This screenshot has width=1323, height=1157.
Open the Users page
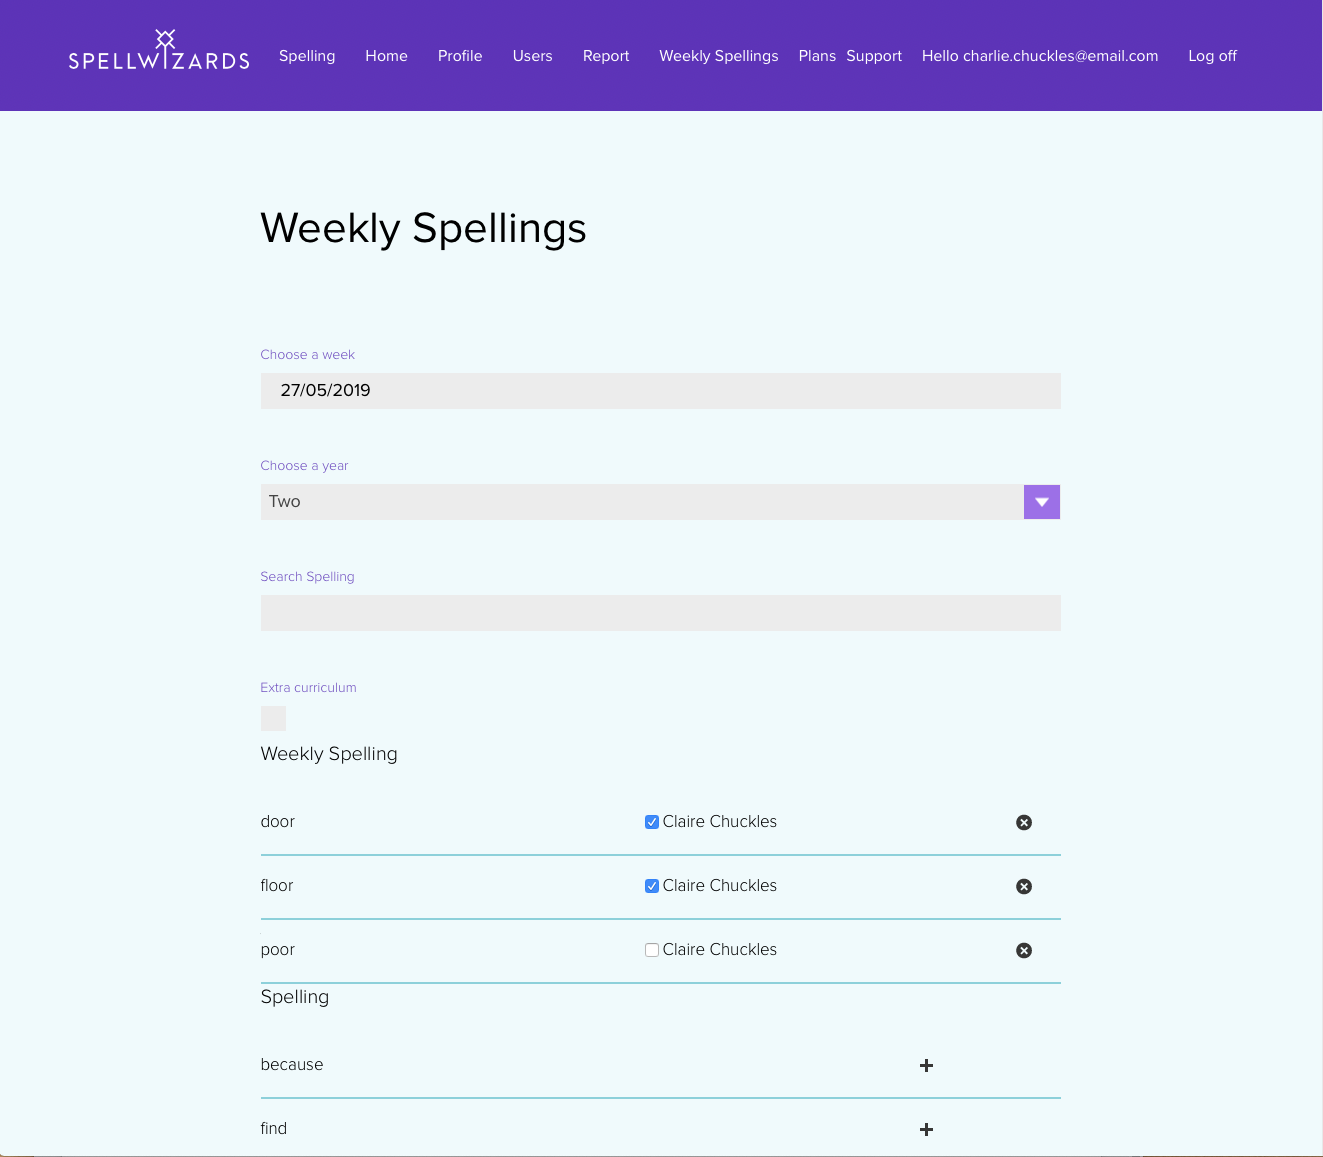[532, 56]
